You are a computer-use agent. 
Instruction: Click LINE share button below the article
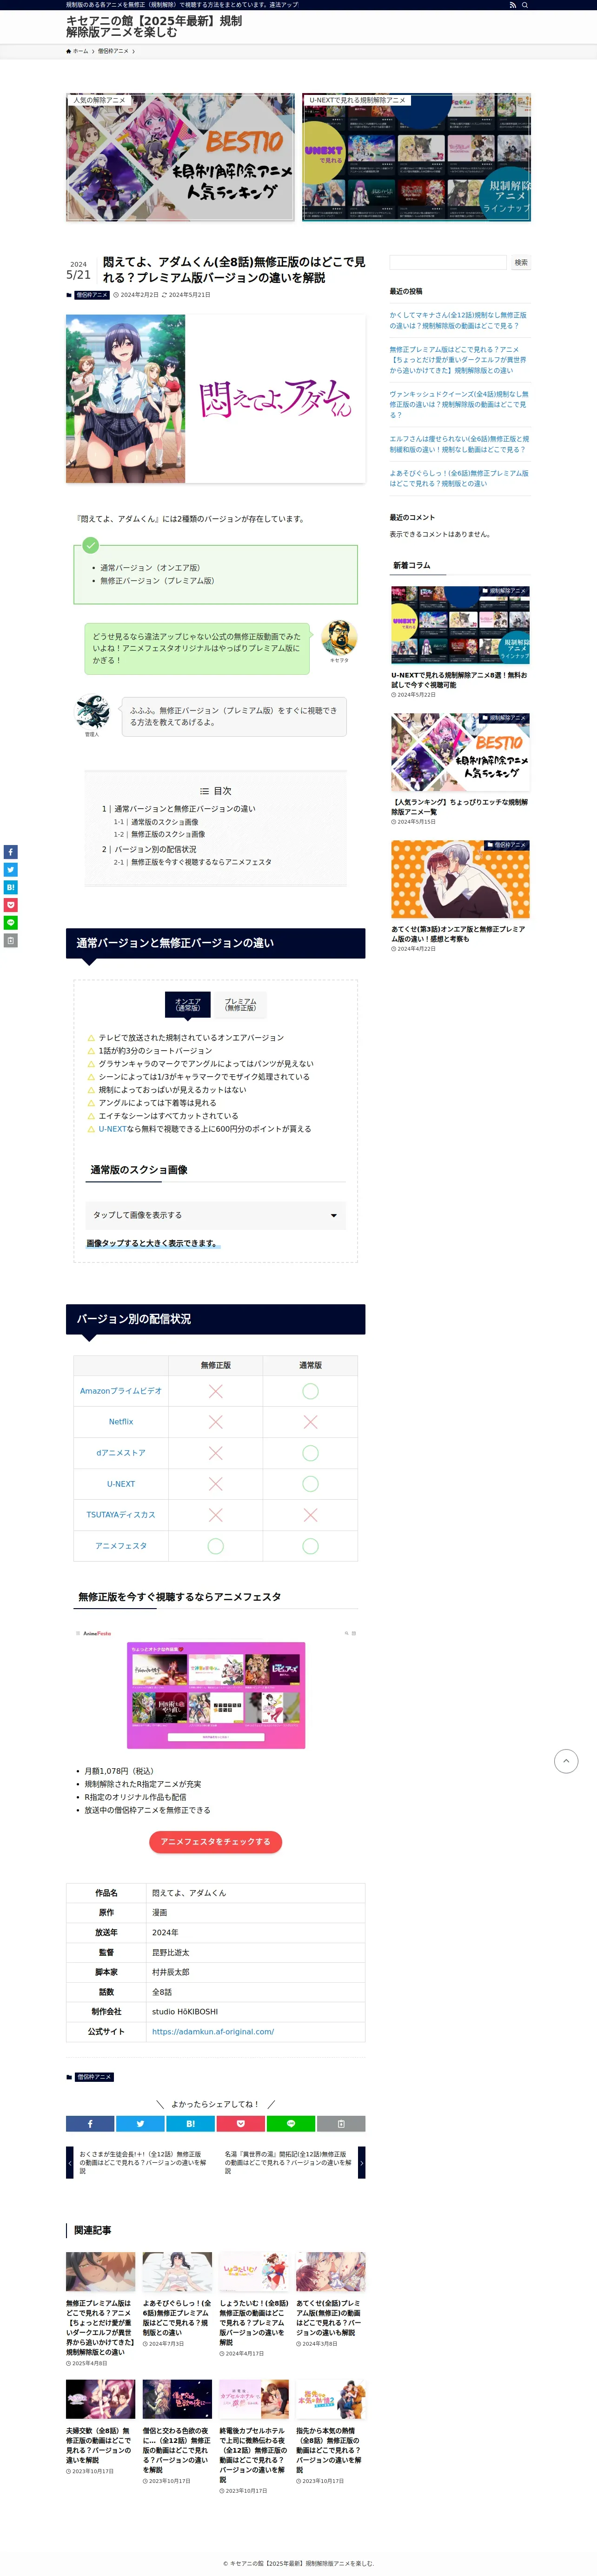290,2123
